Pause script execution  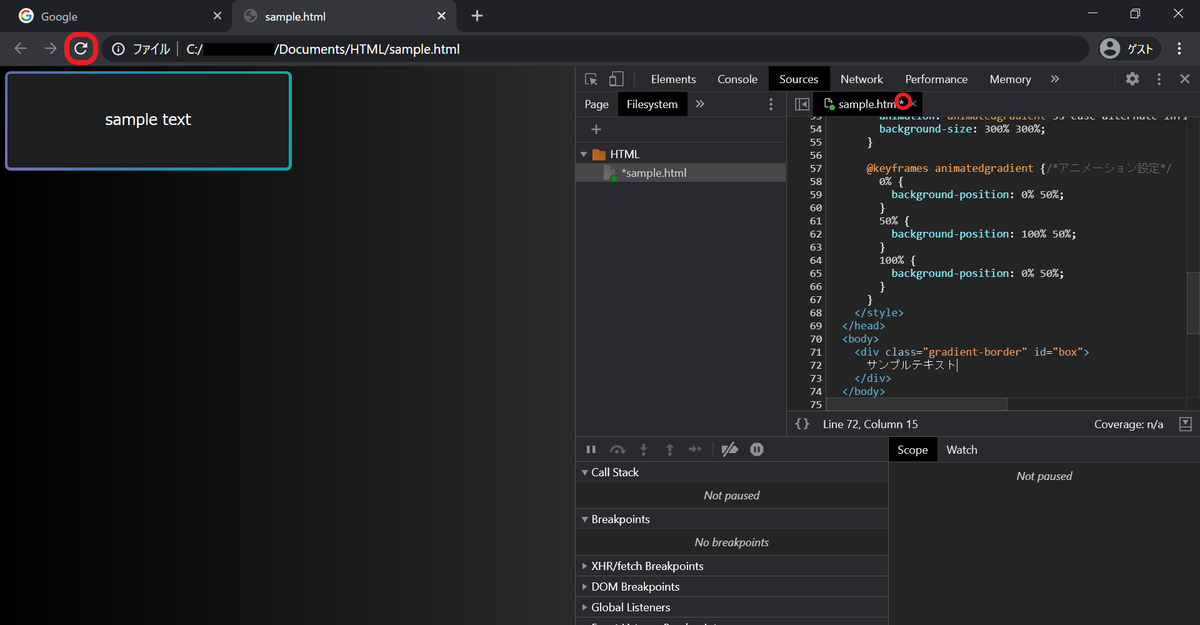pyautogui.click(x=591, y=450)
